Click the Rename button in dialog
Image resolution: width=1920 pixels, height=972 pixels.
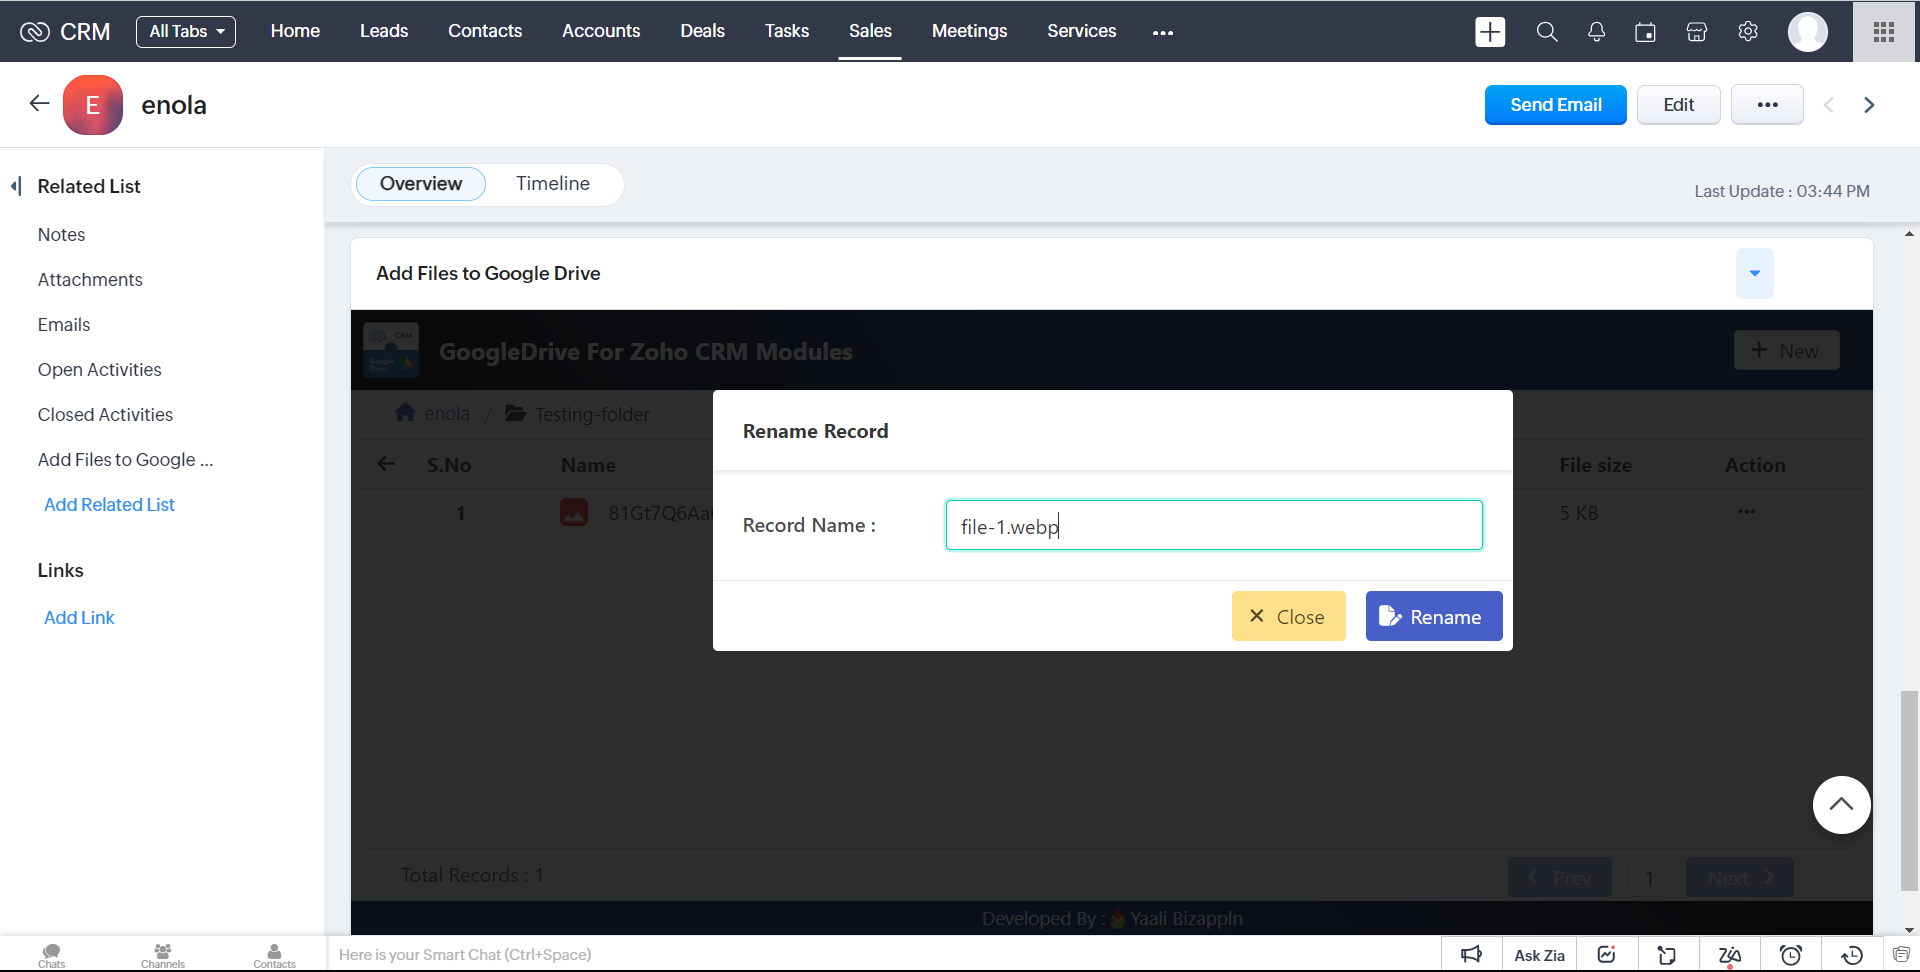coord(1433,616)
